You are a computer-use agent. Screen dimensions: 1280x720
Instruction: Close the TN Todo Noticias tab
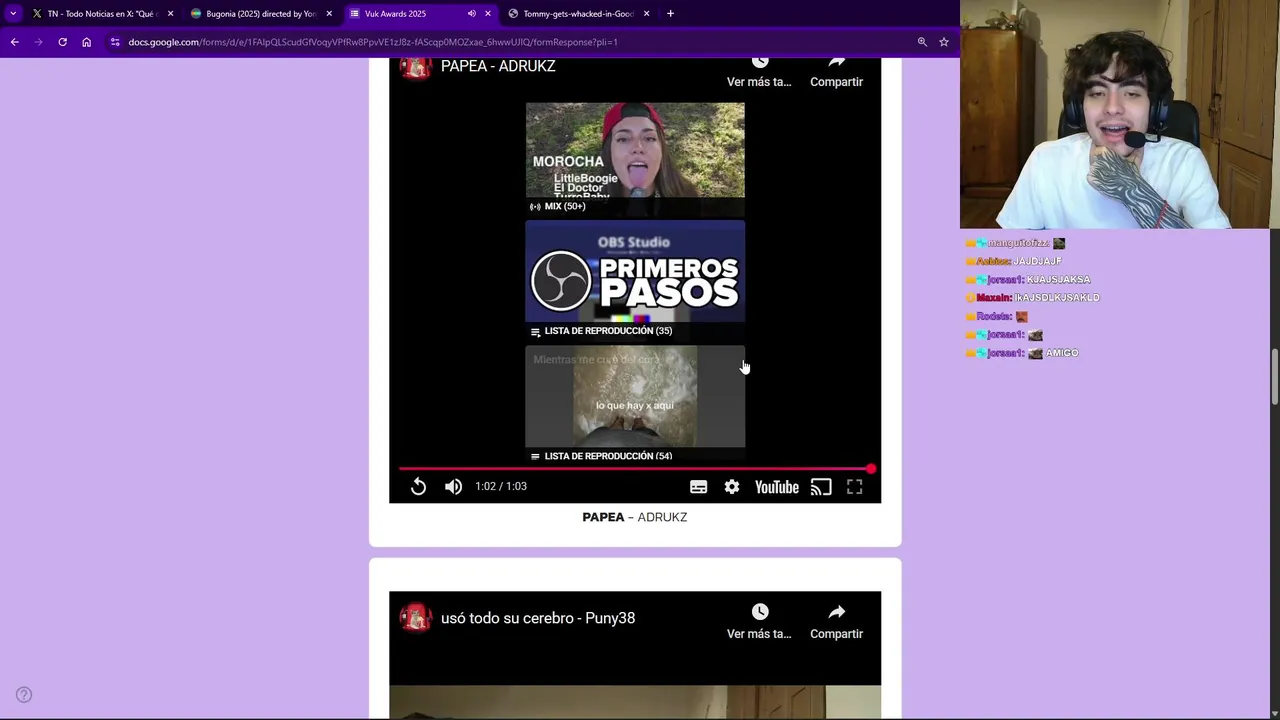[170, 14]
